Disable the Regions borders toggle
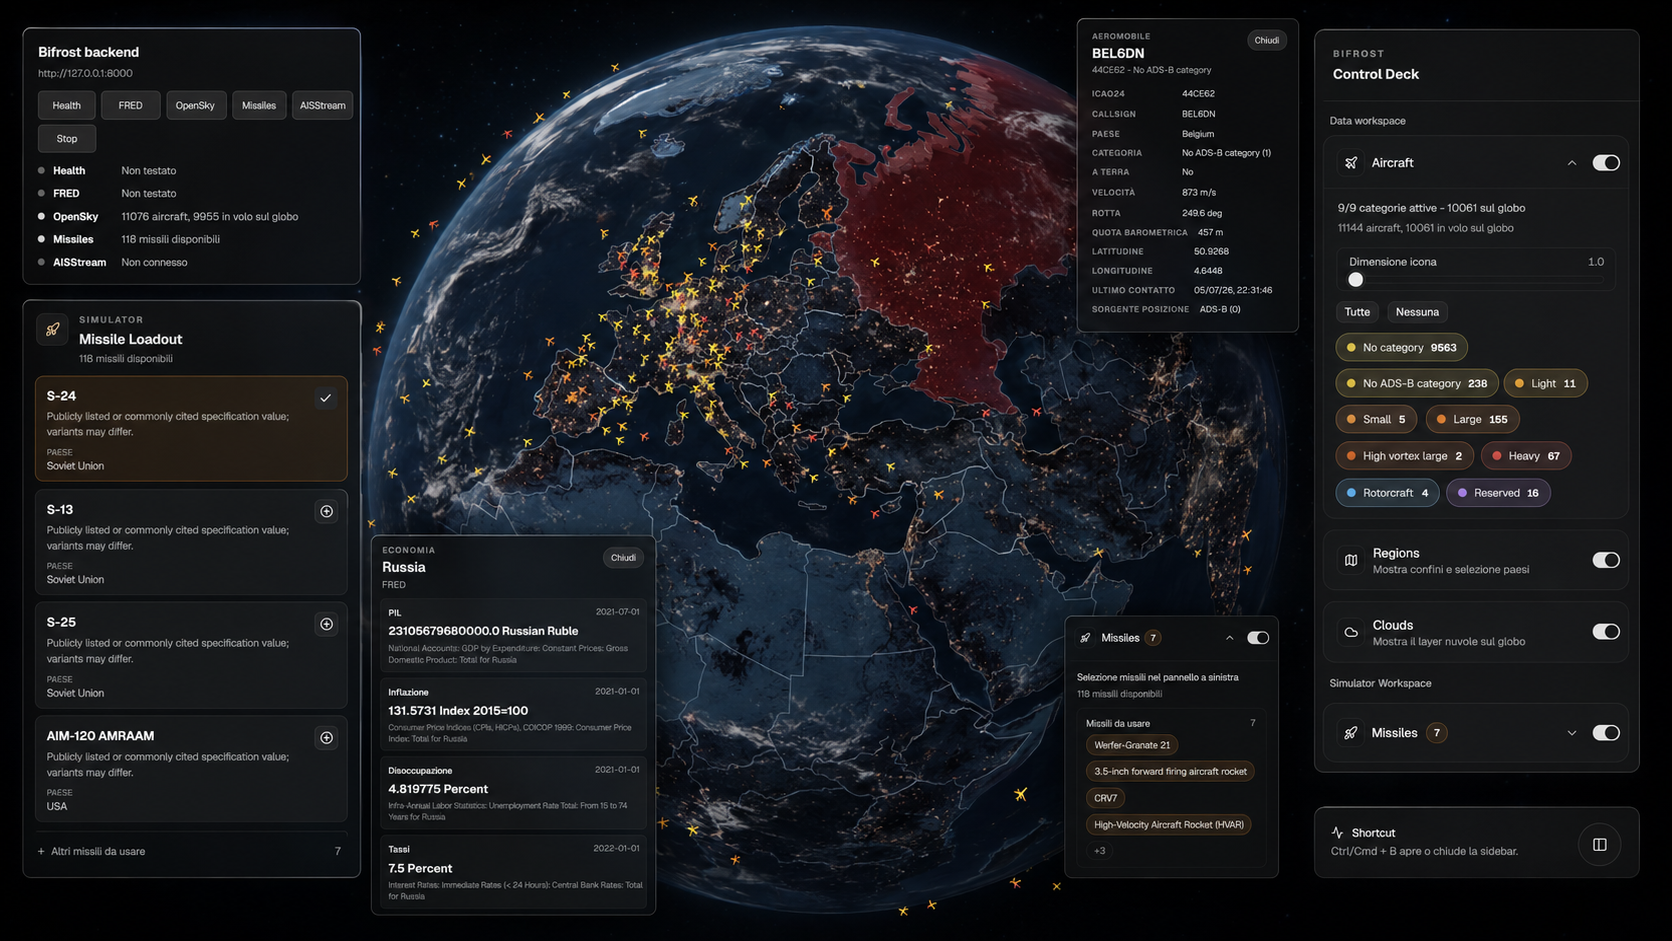This screenshot has height=941, width=1672. click(1605, 560)
